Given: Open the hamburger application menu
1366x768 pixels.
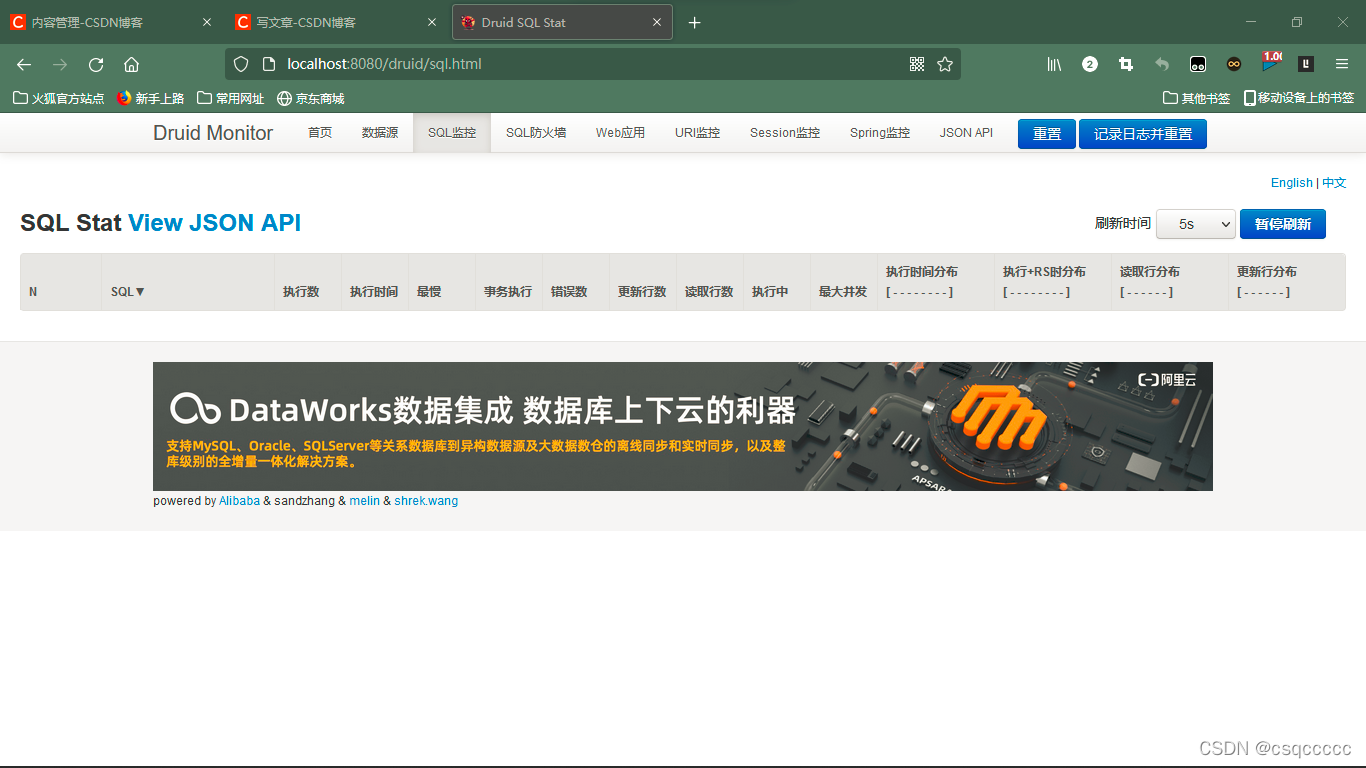Looking at the screenshot, I should click(1341, 63).
